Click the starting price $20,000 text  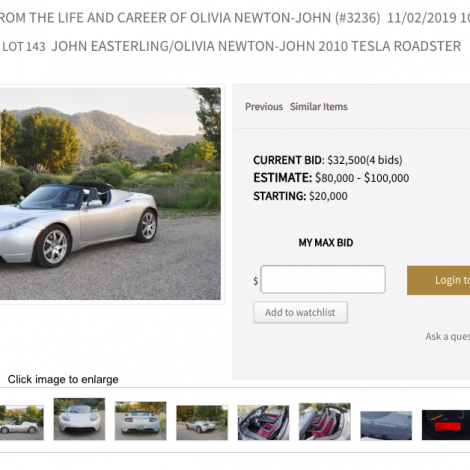pos(328,196)
